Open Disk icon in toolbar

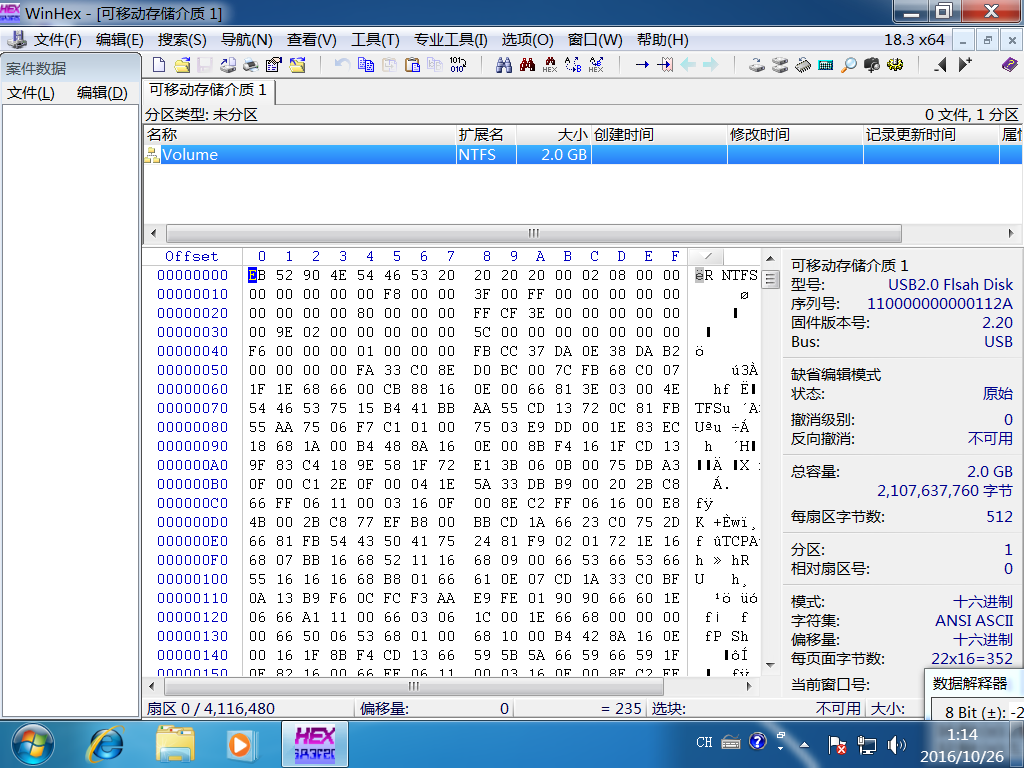[x=757, y=64]
